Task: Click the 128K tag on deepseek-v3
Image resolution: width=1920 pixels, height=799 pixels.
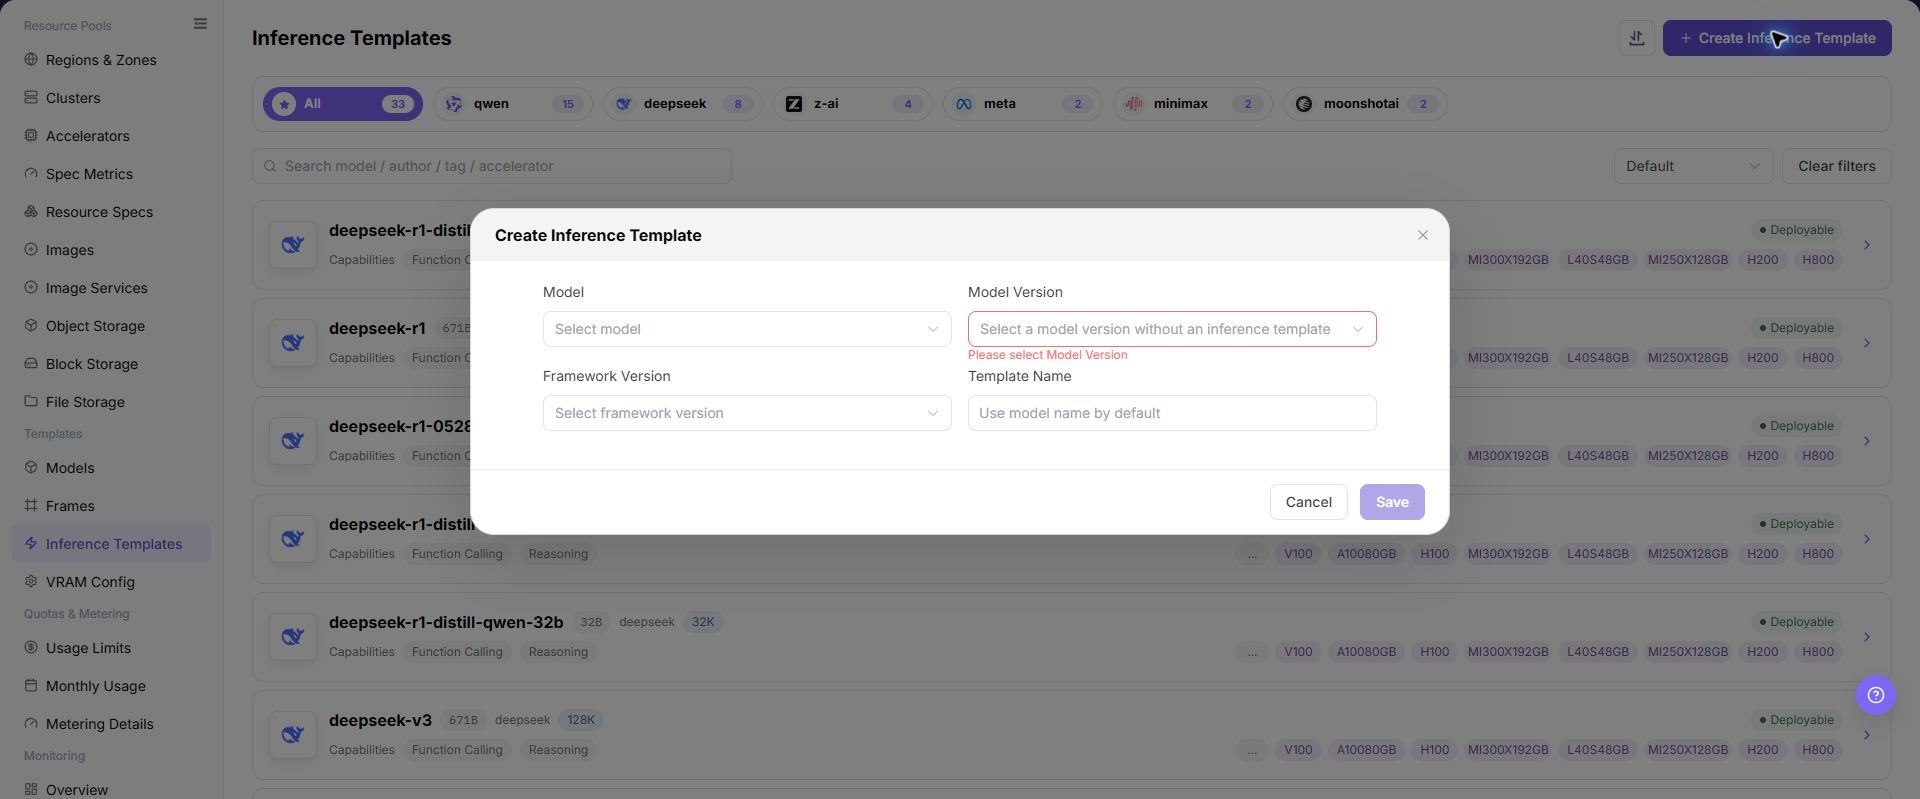Action: (581, 720)
